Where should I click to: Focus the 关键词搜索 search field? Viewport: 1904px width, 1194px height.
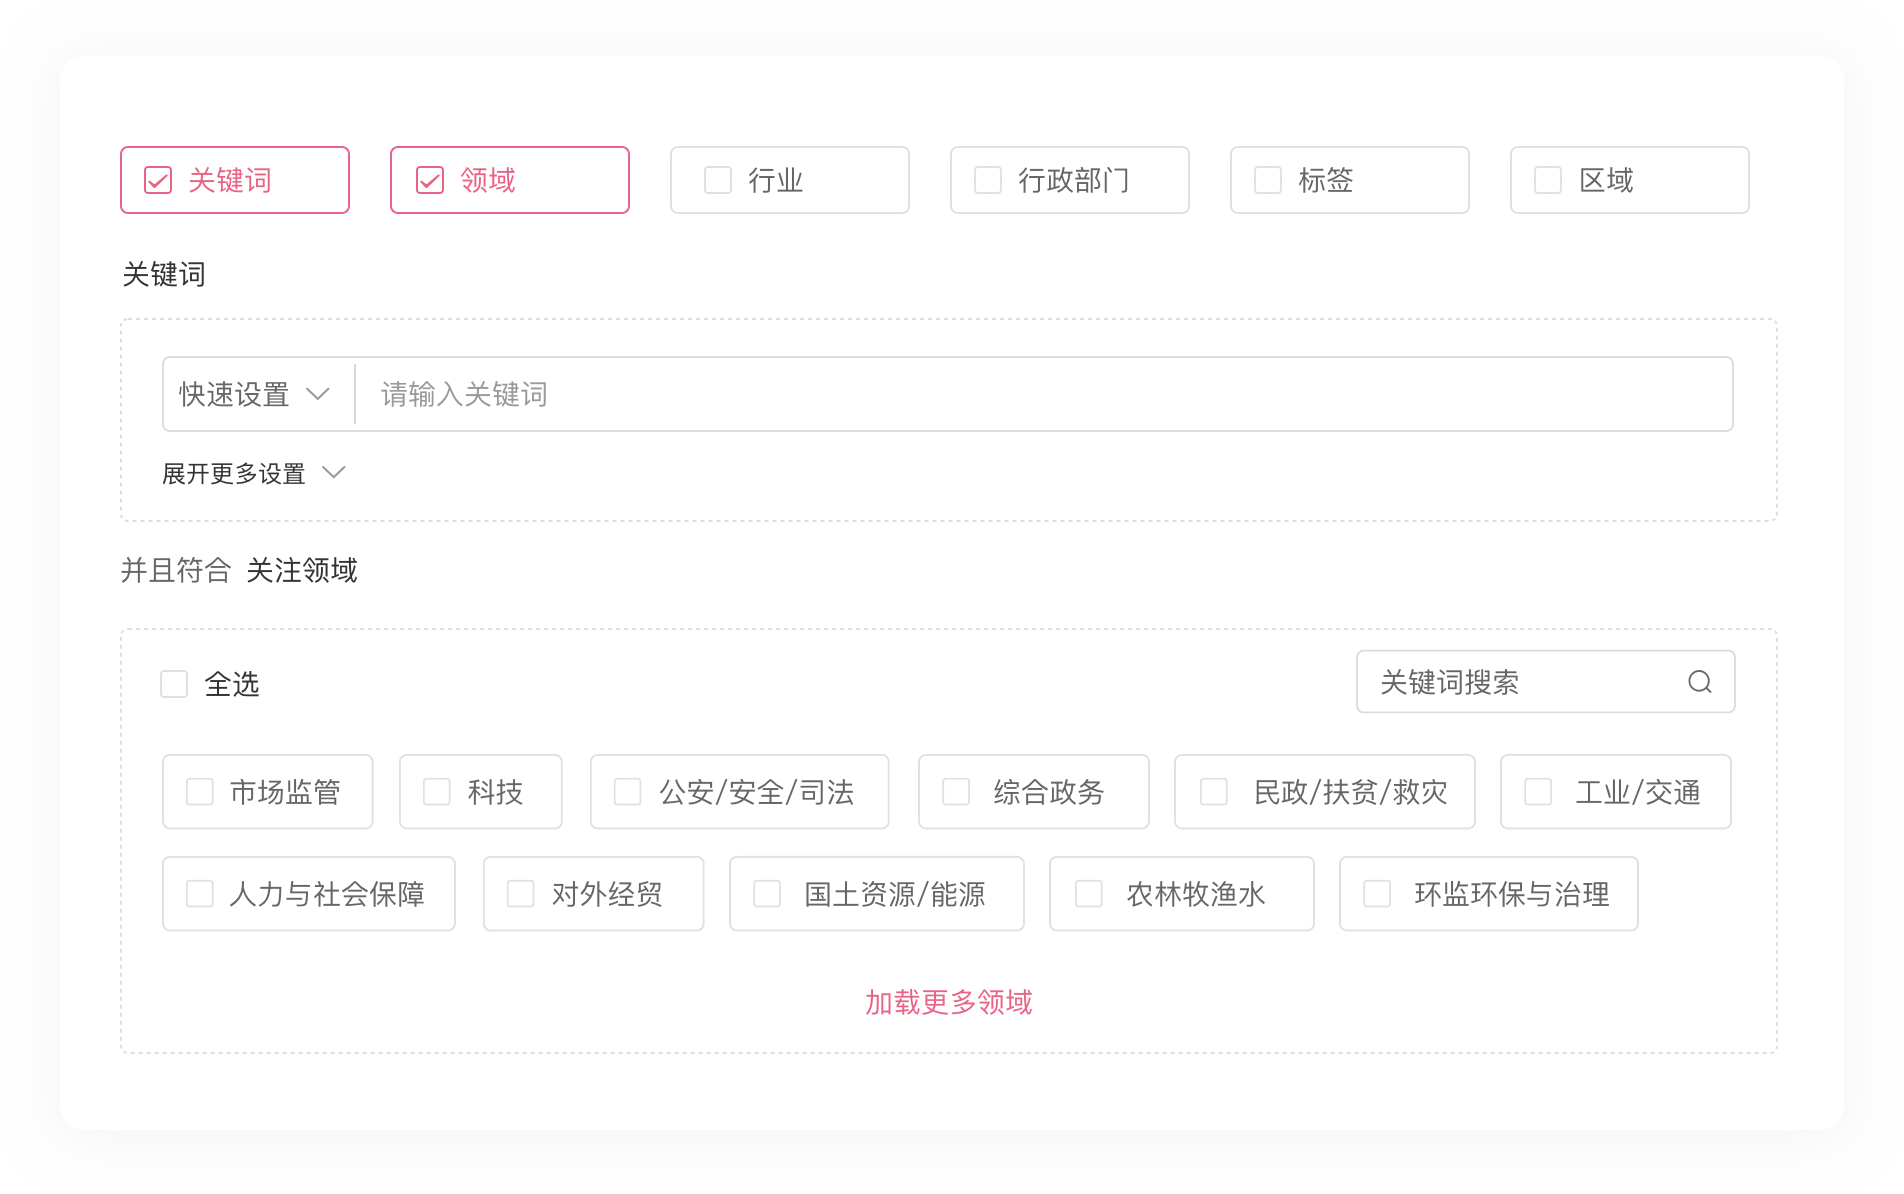click(x=1520, y=682)
